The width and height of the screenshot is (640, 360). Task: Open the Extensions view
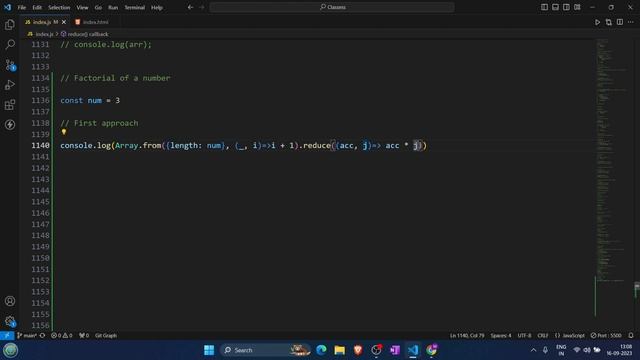(10, 104)
